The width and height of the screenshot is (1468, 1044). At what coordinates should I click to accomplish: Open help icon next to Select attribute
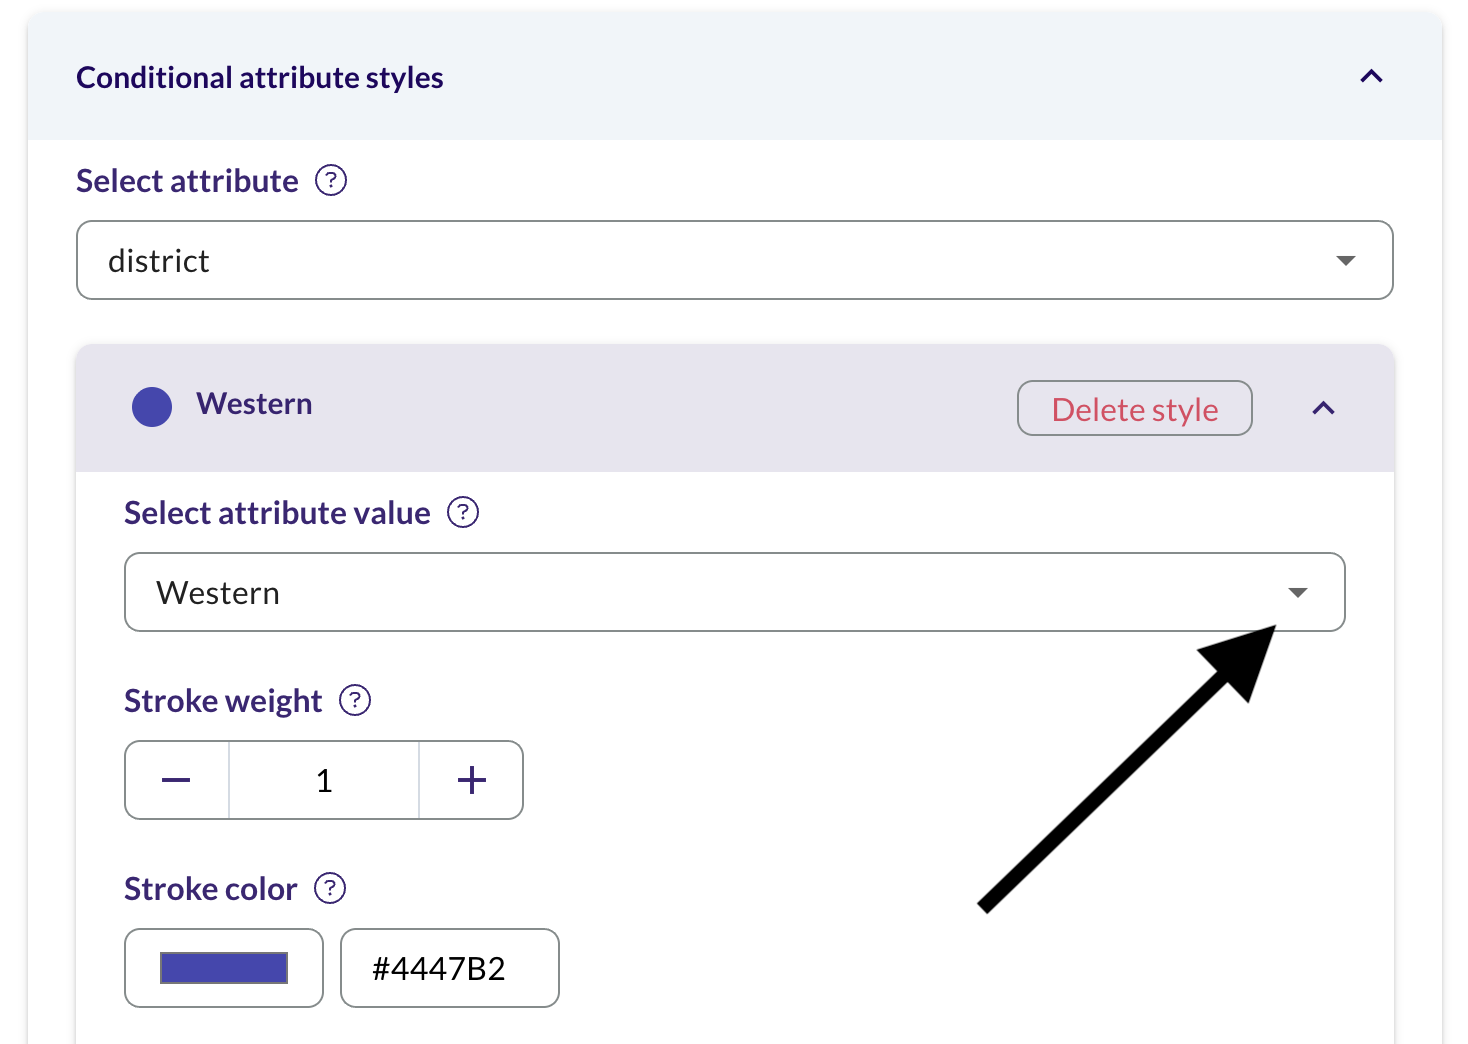(331, 181)
